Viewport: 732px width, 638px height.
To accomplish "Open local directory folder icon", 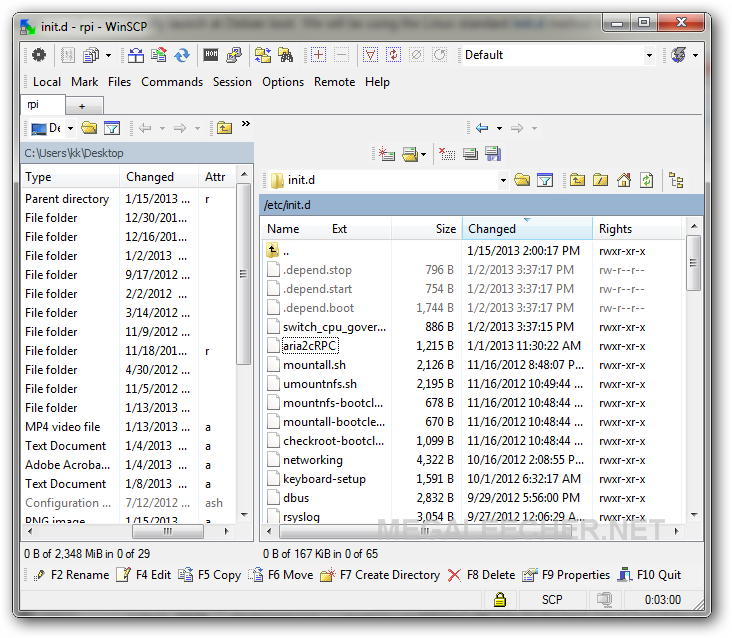I will tap(89, 127).
